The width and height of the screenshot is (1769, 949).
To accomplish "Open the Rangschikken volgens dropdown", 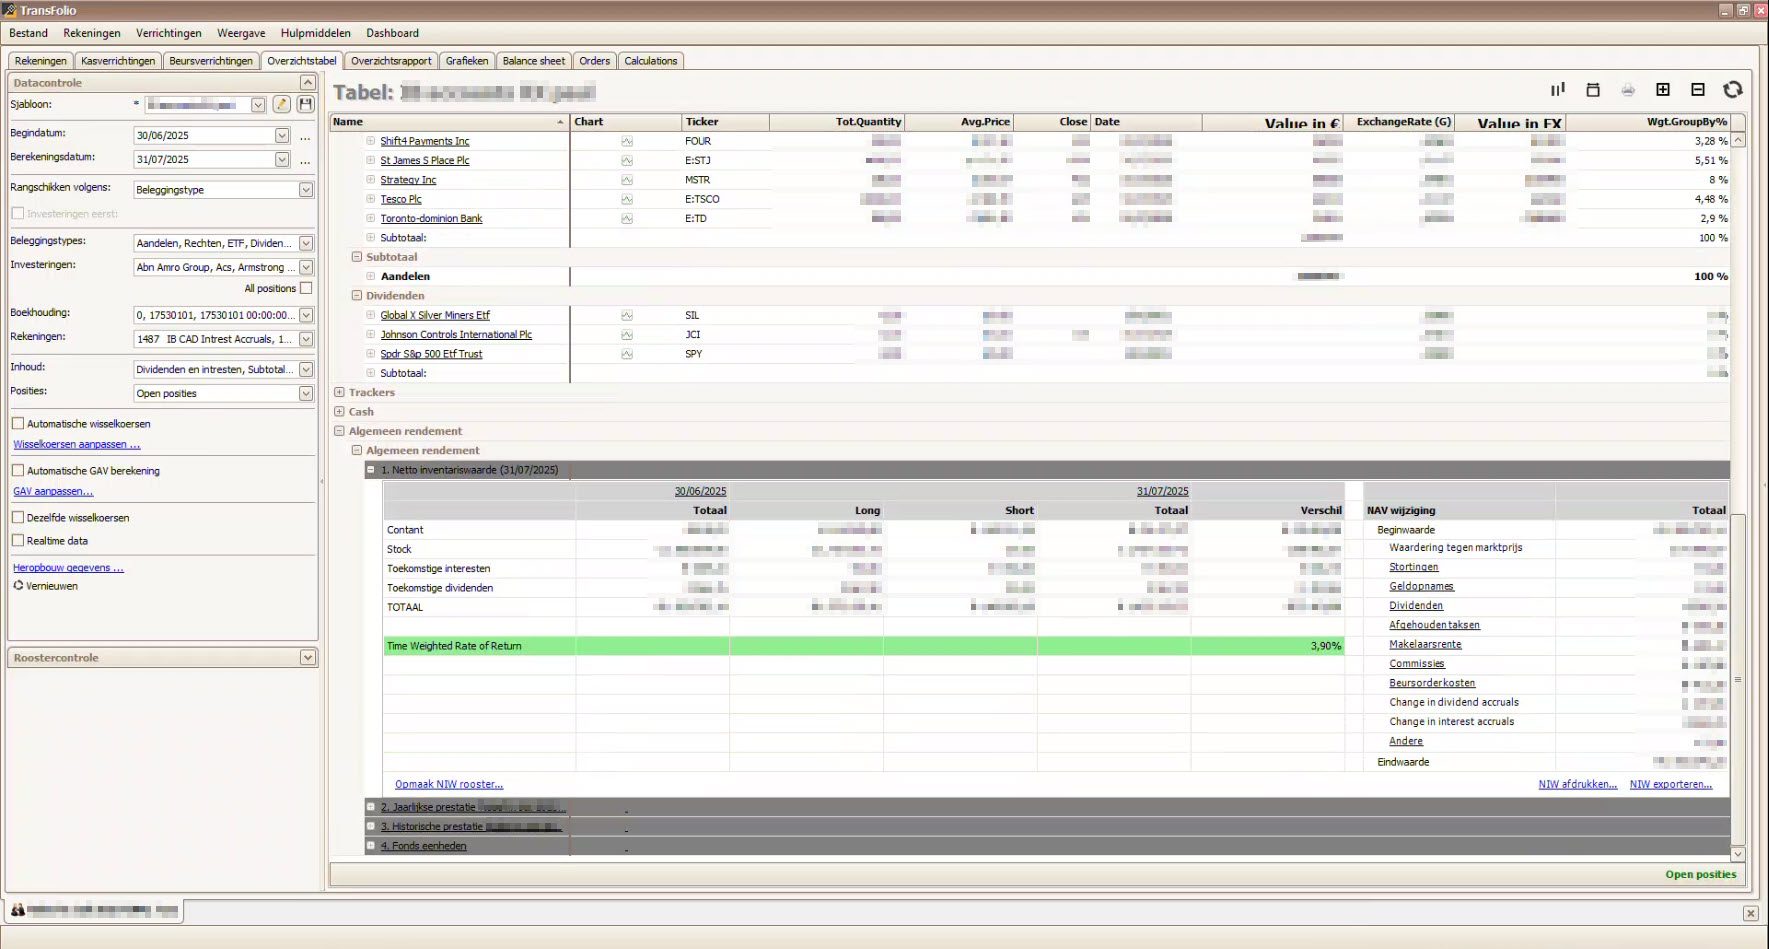I will (306, 190).
